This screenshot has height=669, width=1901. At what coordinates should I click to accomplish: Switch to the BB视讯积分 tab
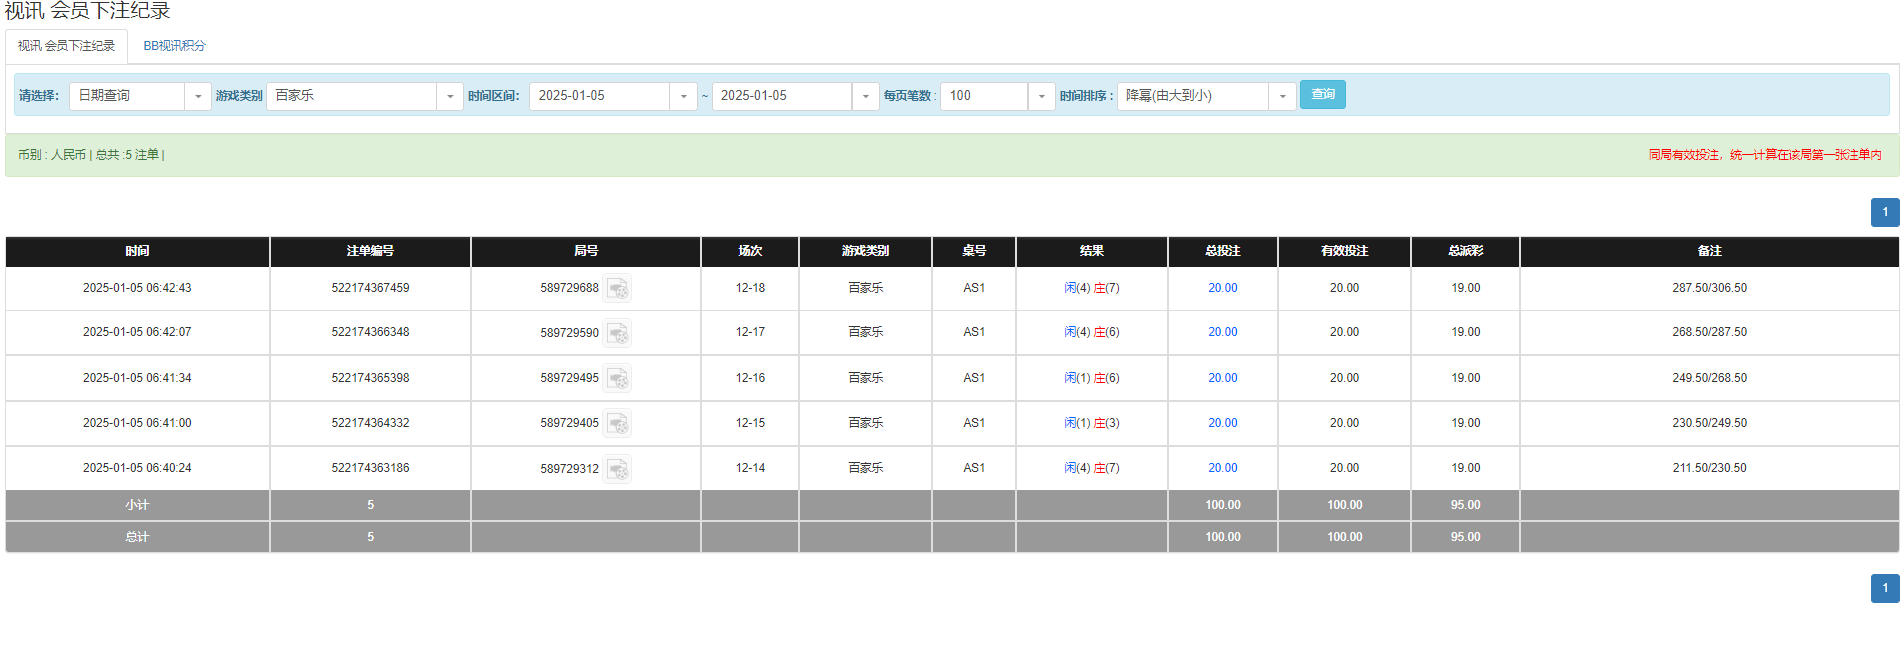click(174, 46)
